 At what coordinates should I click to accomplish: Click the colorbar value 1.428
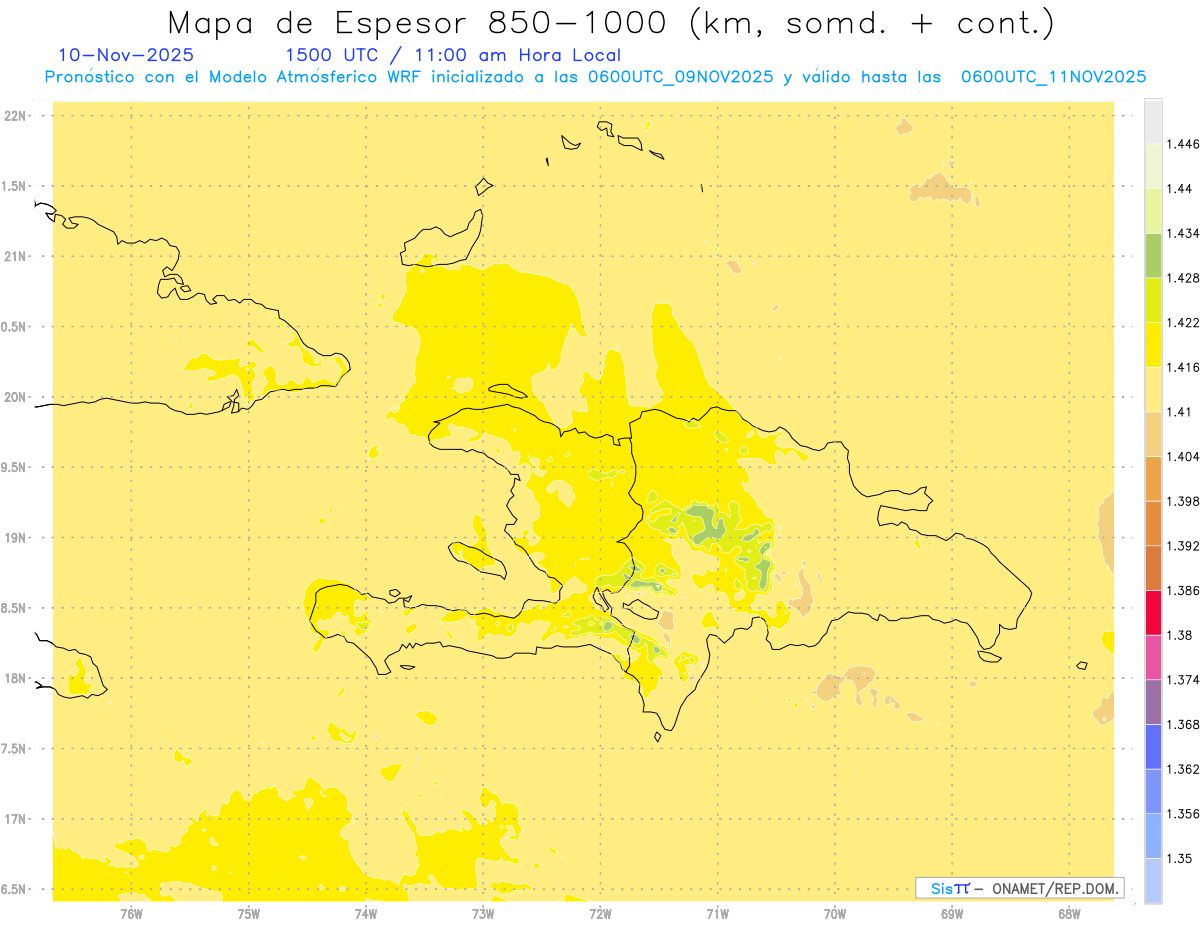[x=1183, y=278]
